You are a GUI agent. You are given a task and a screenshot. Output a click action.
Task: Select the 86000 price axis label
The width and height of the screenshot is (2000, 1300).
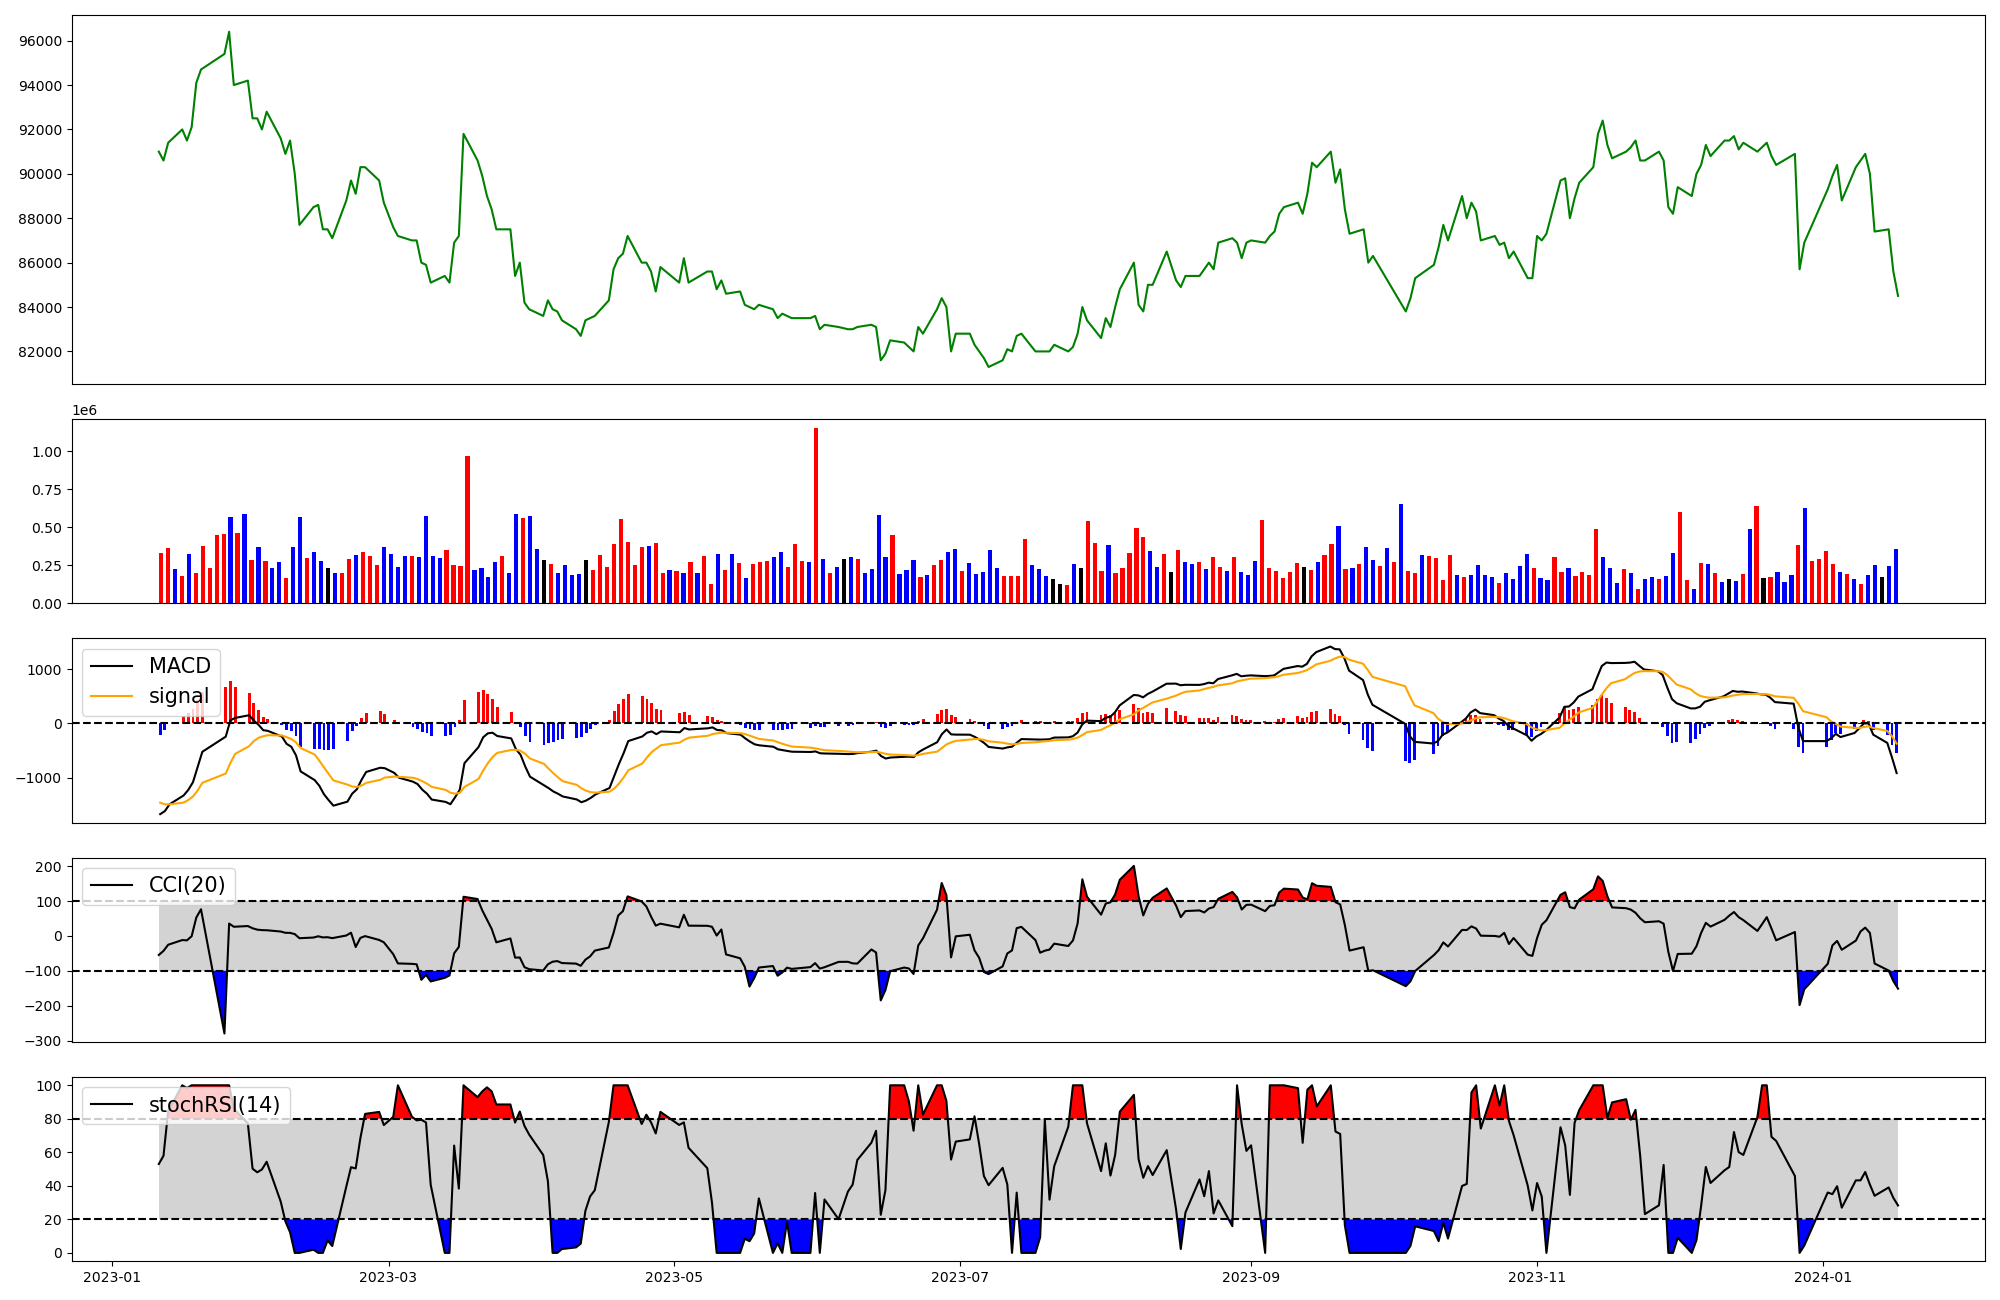41,263
